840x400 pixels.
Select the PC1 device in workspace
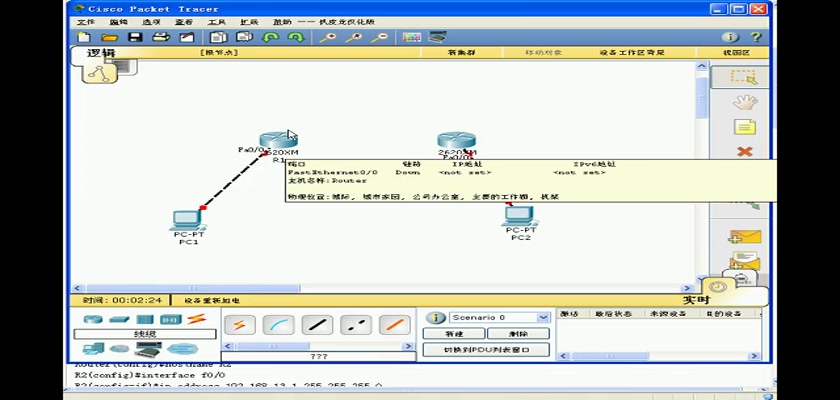point(187,222)
